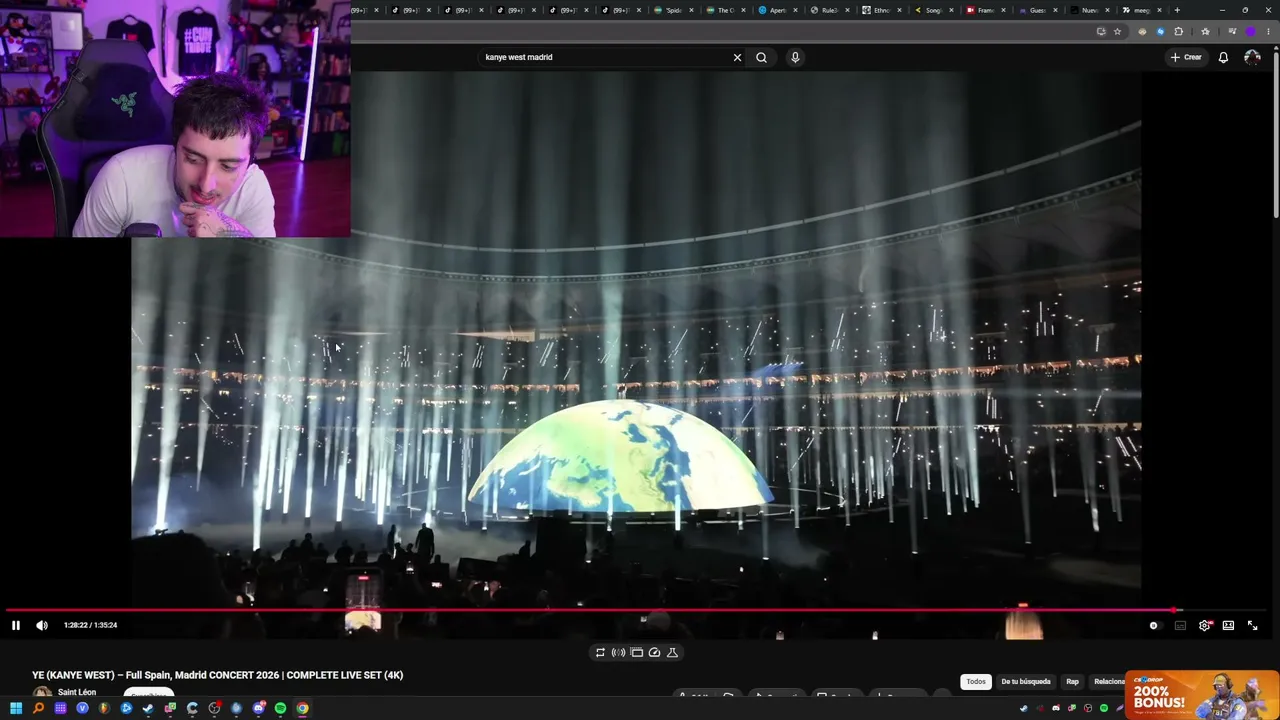Start voice search with the microphone
This screenshot has width=1280, height=720.
coord(795,57)
